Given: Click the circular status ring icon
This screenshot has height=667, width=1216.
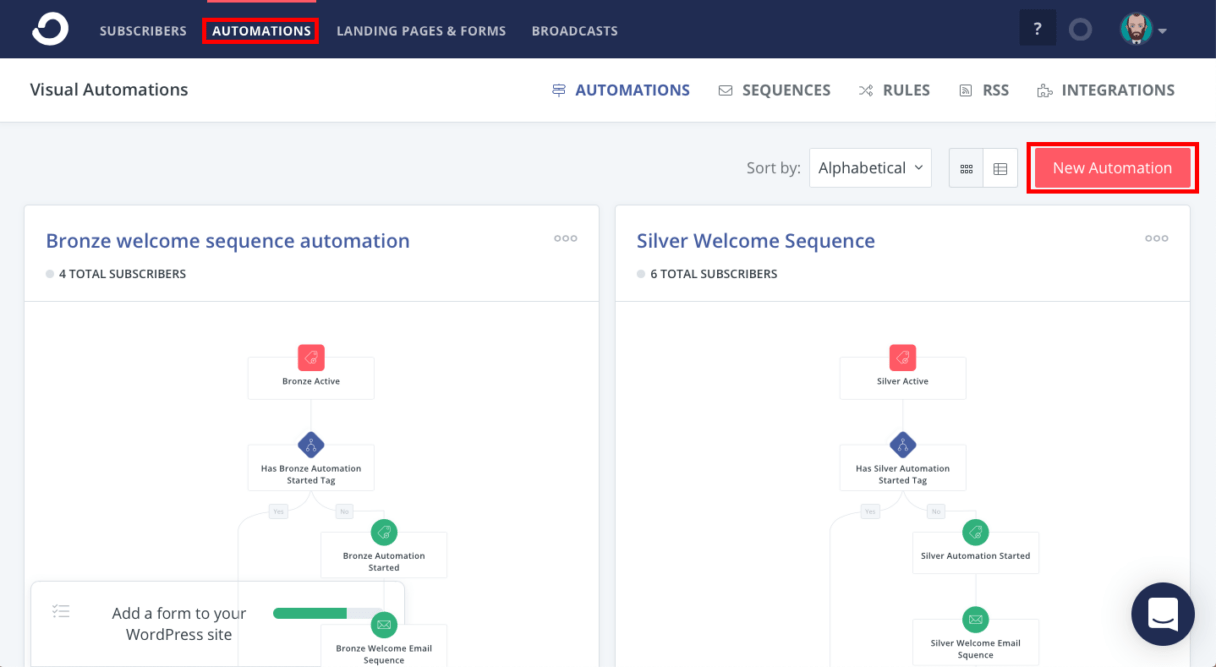Looking at the screenshot, I should point(1080,29).
